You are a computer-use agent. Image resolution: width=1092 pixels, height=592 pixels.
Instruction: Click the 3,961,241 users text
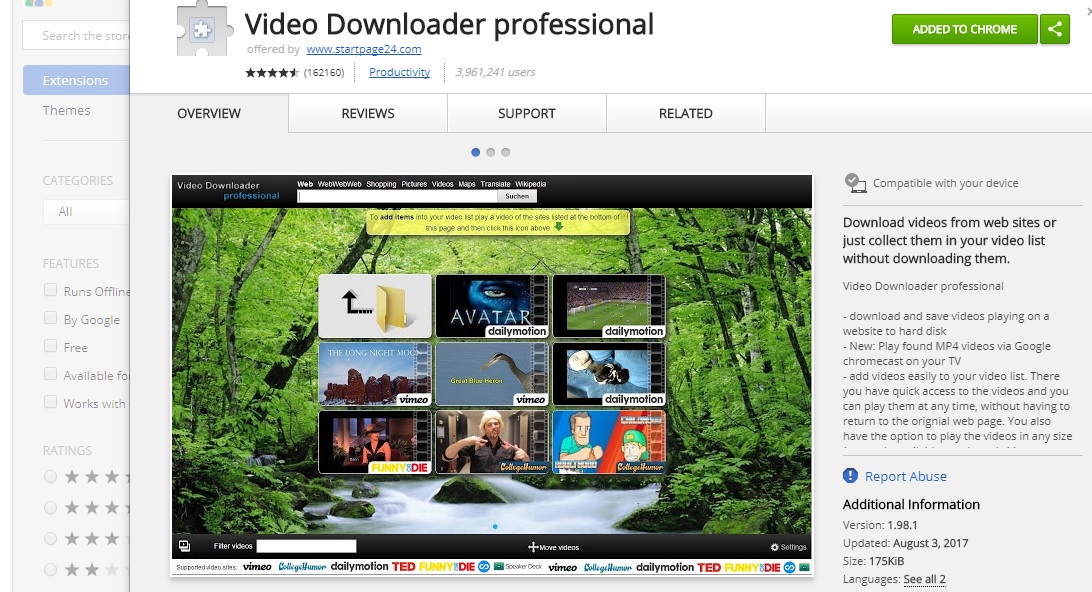click(495, 72)
